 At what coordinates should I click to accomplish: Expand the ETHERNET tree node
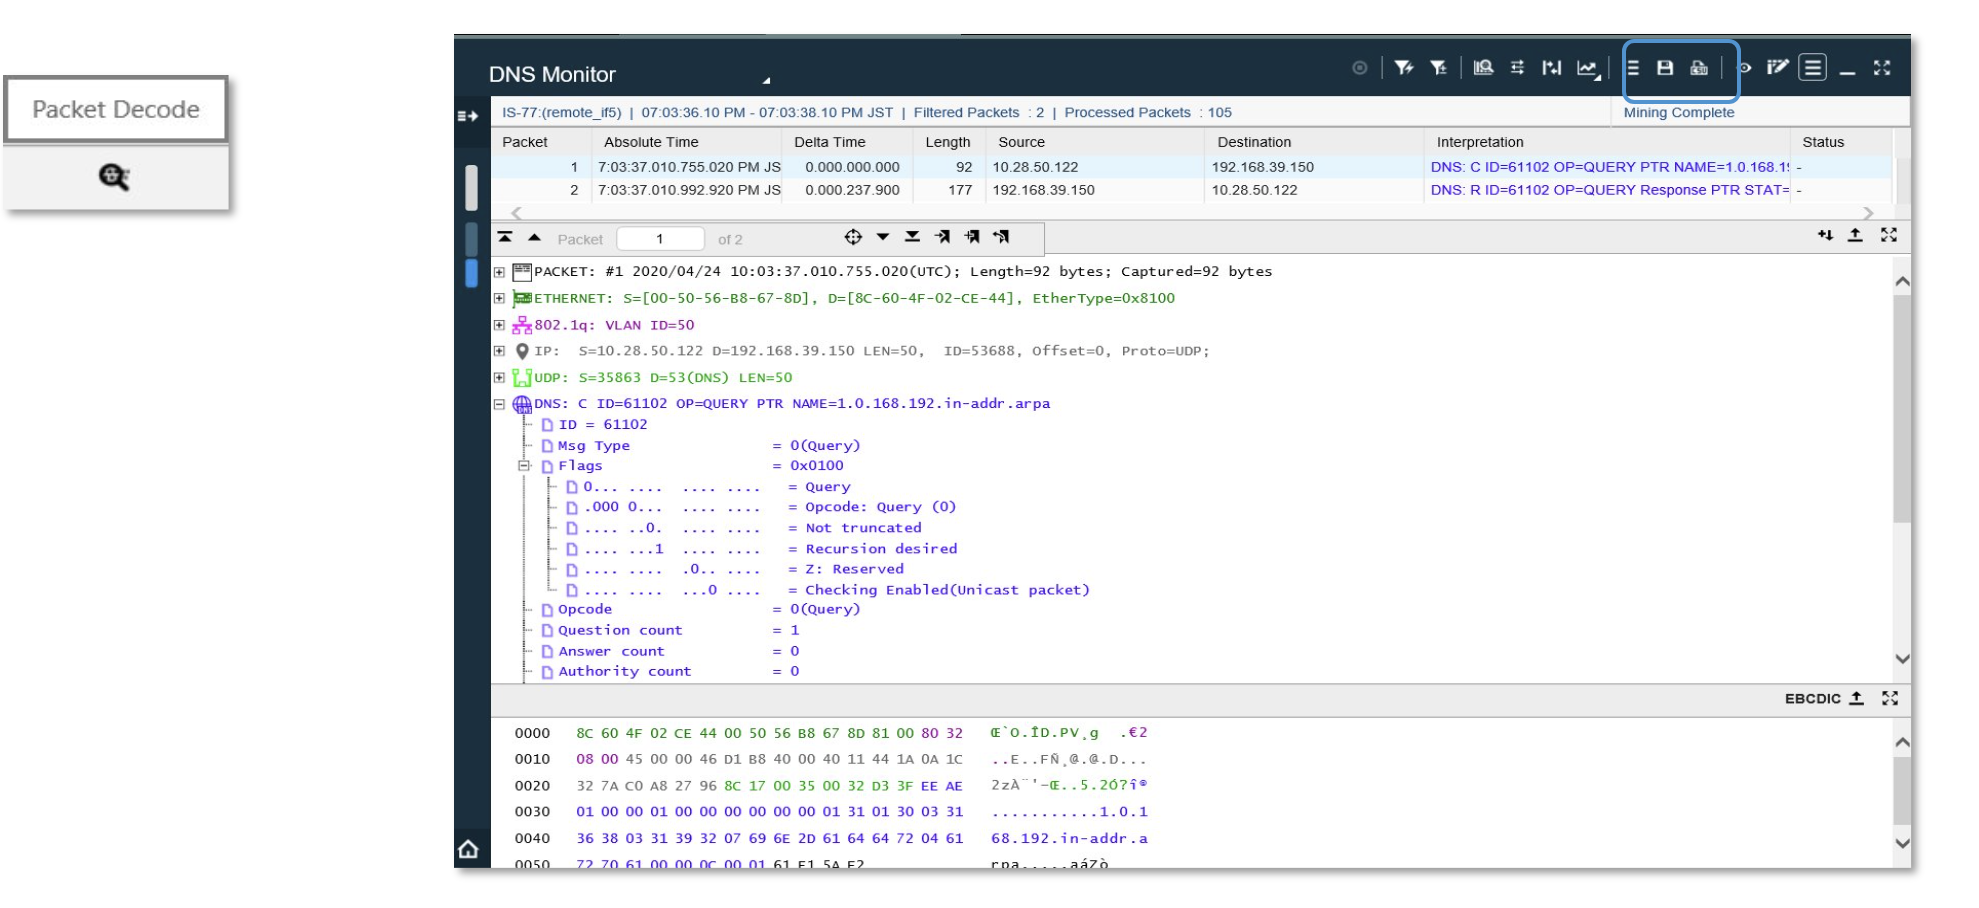click(499, 298)
